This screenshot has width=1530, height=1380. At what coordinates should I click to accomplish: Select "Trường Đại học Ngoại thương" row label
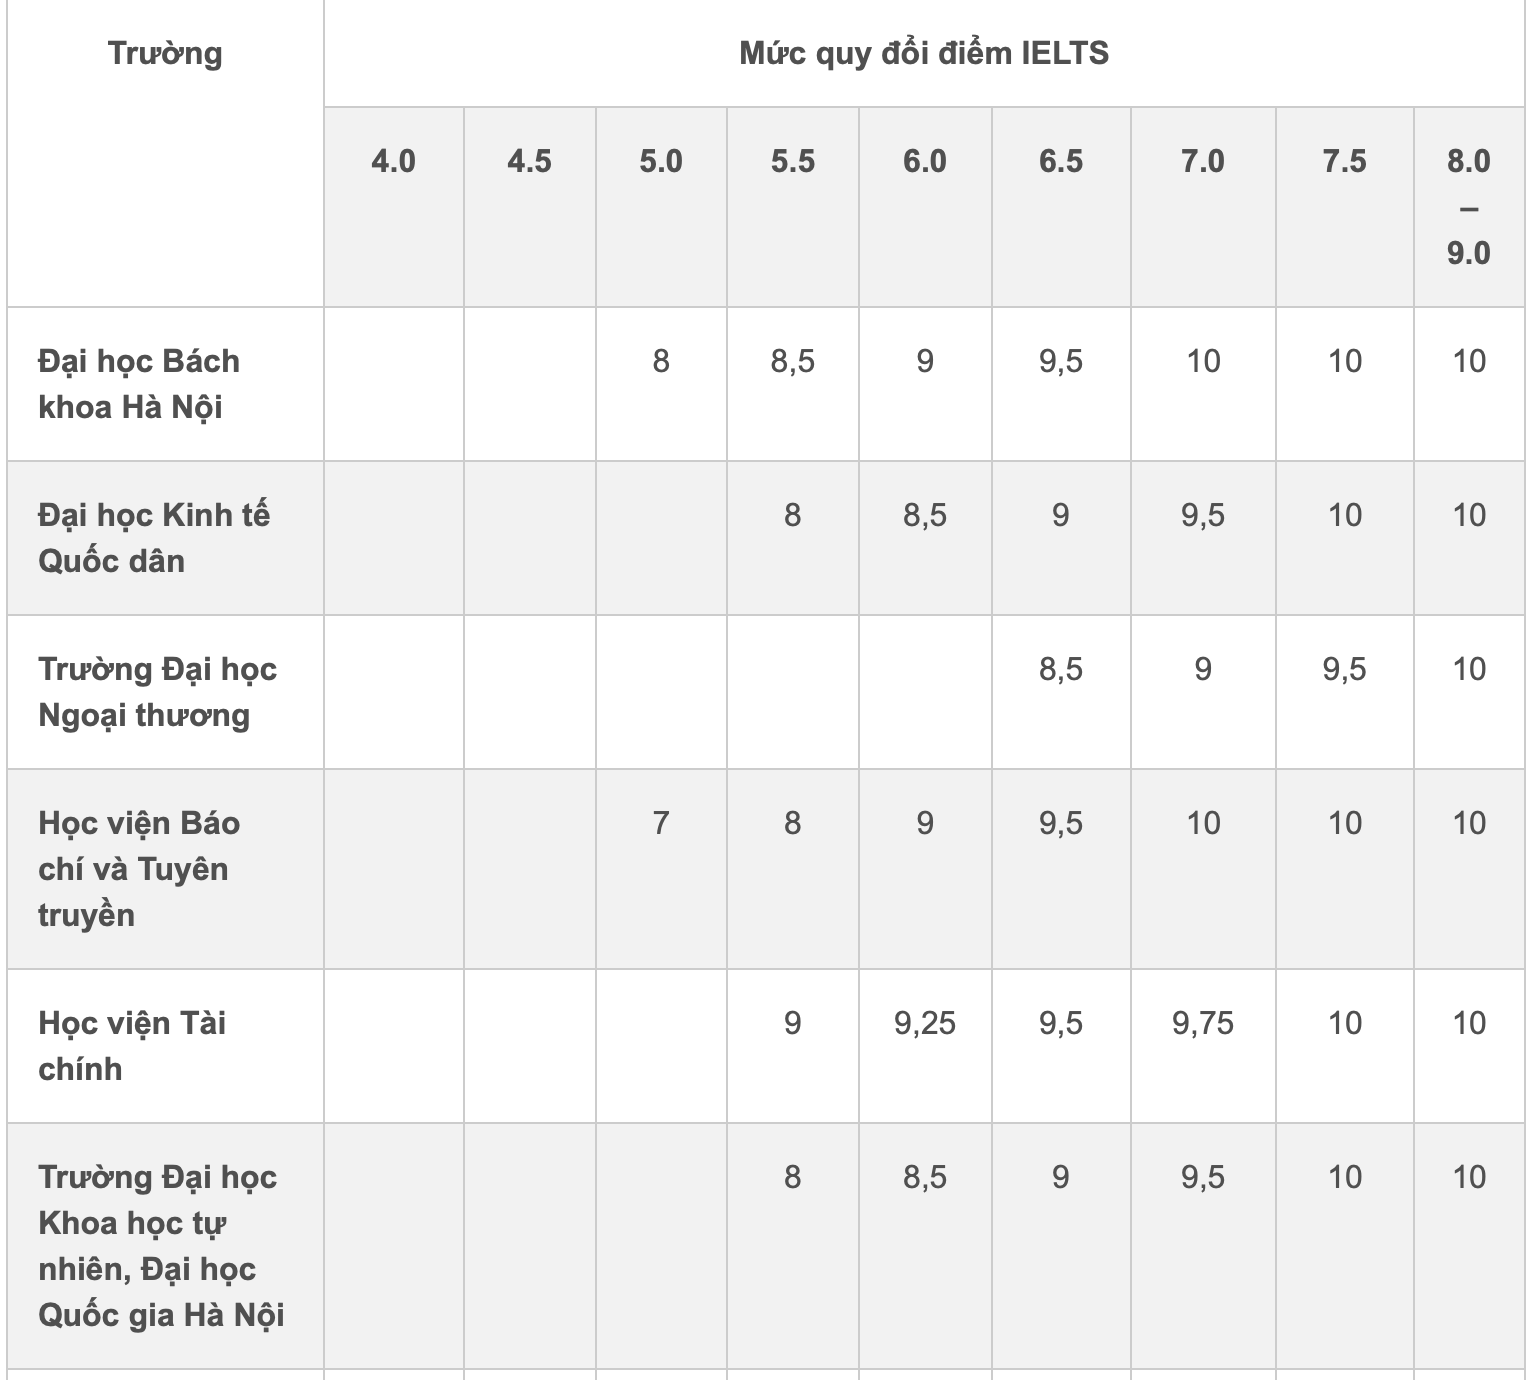(157, 692)
